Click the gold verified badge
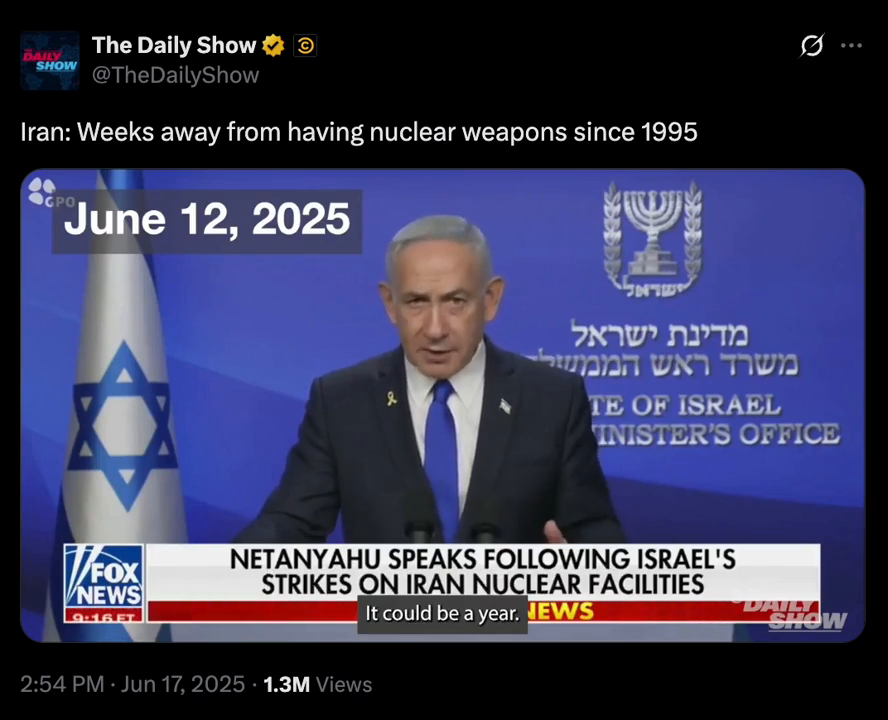Image resolution: width=888 pixels, height=720 pixels. (273, 45)
